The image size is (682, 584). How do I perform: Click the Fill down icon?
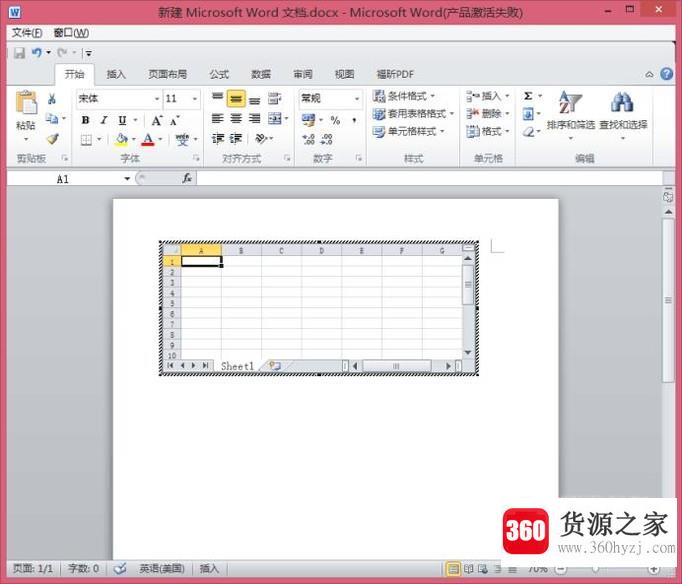click(528, 114)
